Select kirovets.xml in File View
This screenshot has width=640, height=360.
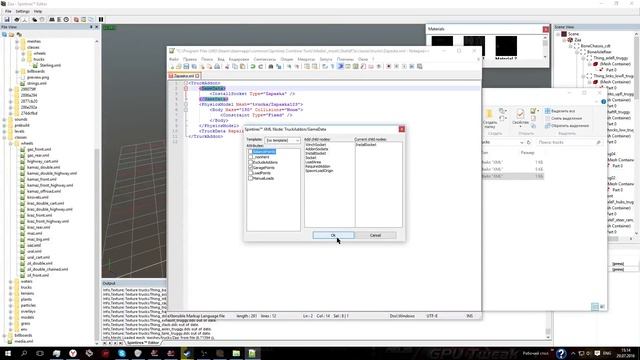(38, 197)
